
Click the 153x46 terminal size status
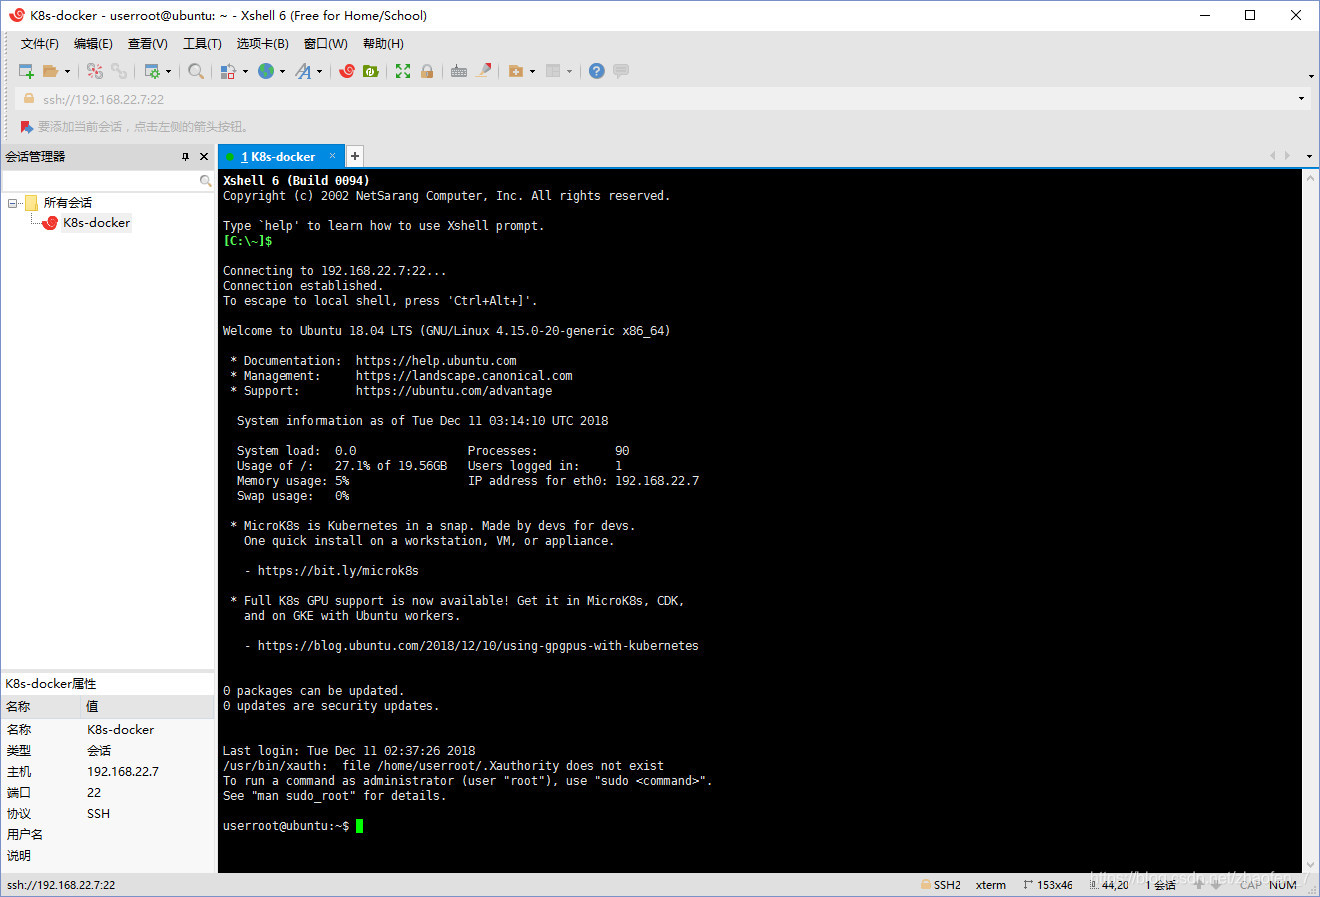tap(1047, 885)
